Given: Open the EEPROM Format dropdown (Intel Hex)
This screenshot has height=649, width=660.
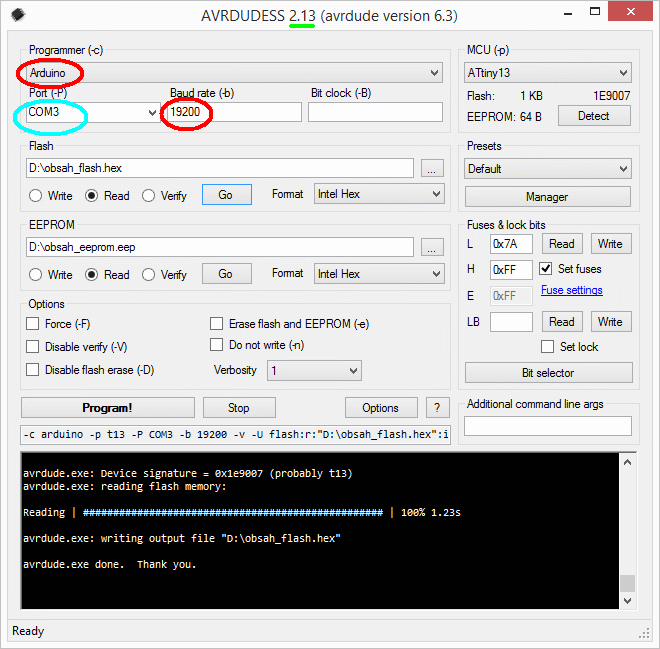Looking at the screenshot, I should pos(379,274).
